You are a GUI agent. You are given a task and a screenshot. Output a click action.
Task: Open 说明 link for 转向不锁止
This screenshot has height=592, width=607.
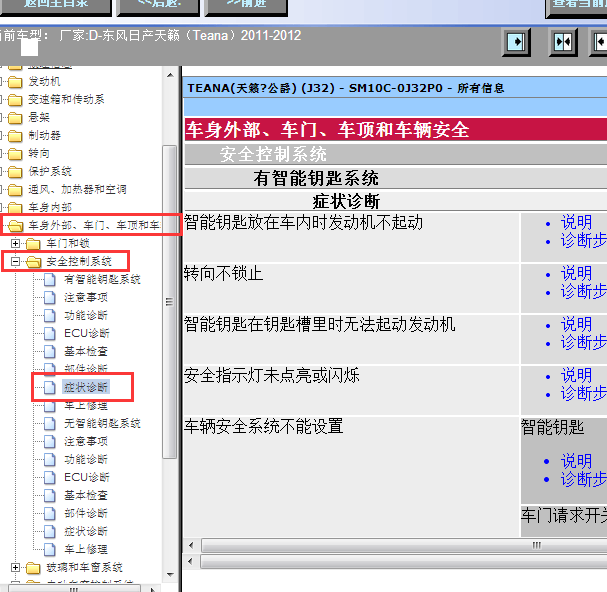[576, 274]
